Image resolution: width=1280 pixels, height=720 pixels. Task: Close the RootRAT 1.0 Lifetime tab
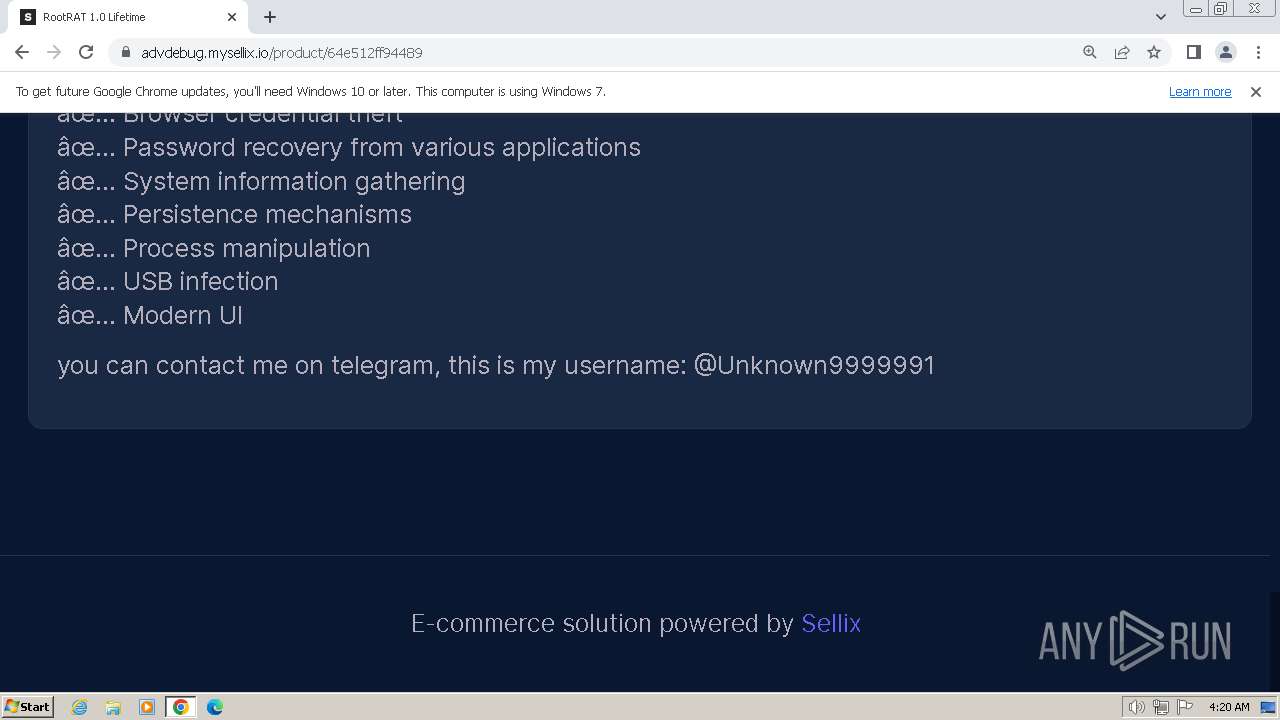tap(232, 17)
